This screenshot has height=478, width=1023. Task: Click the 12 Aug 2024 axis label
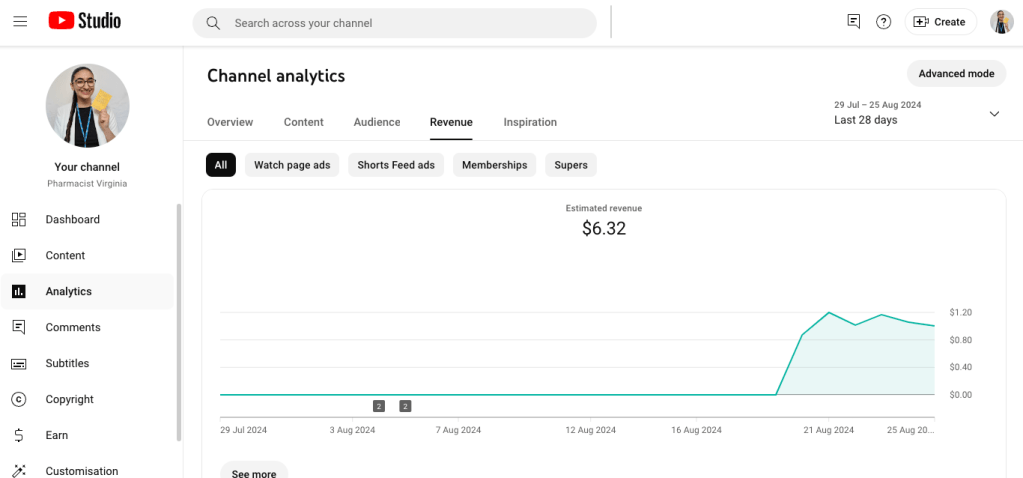tap(590, 430)
